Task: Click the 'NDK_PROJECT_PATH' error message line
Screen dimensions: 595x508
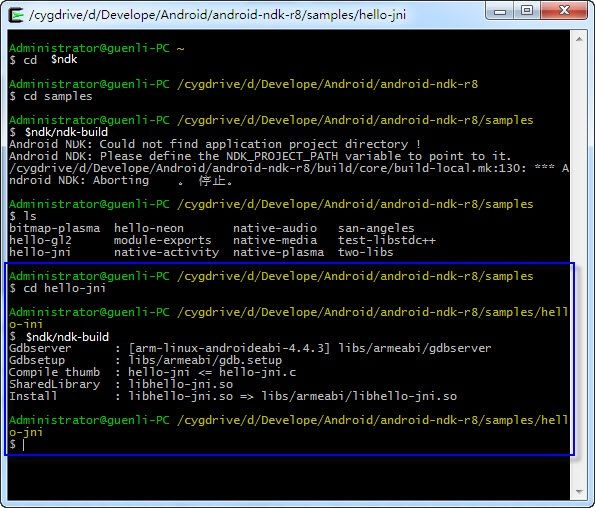Action: tap(260, 156)
